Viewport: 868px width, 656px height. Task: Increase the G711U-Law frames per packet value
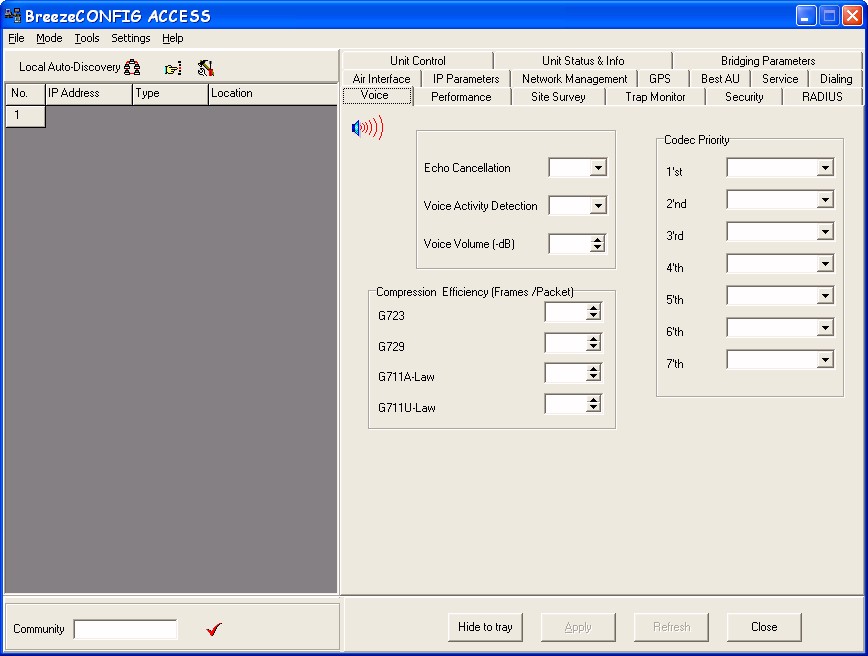593,400
